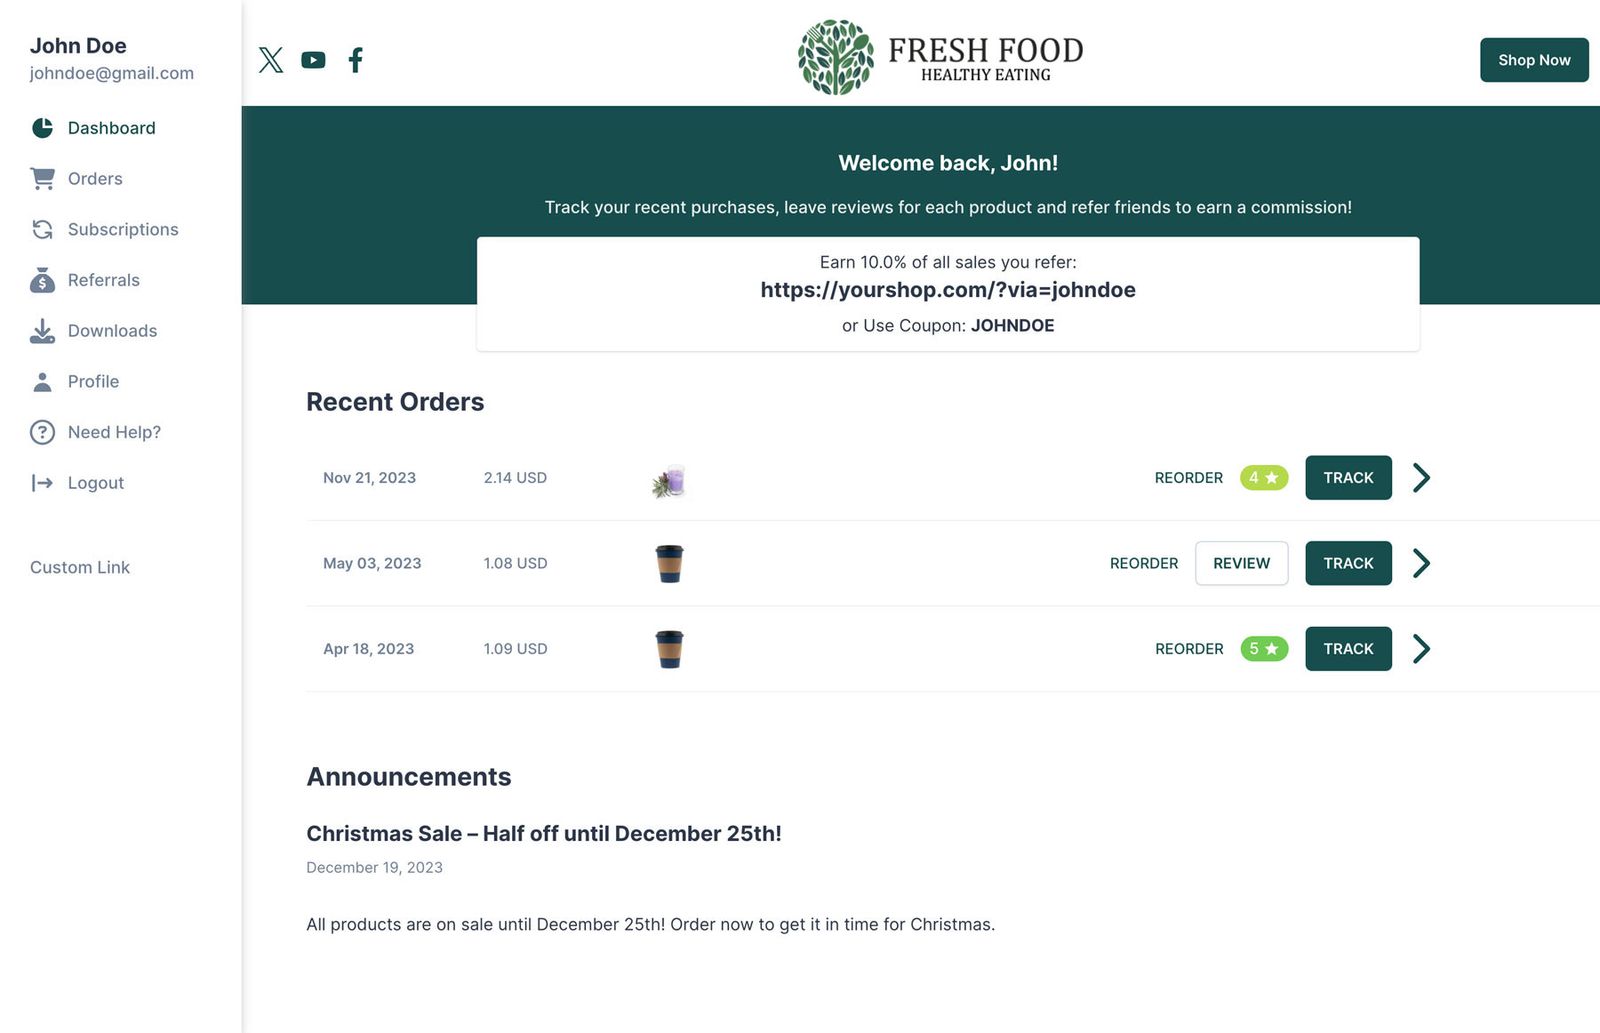Open Profile using the person icon
The height and width of the screenshot is (1033, 1600).
[x=42, y=381]
